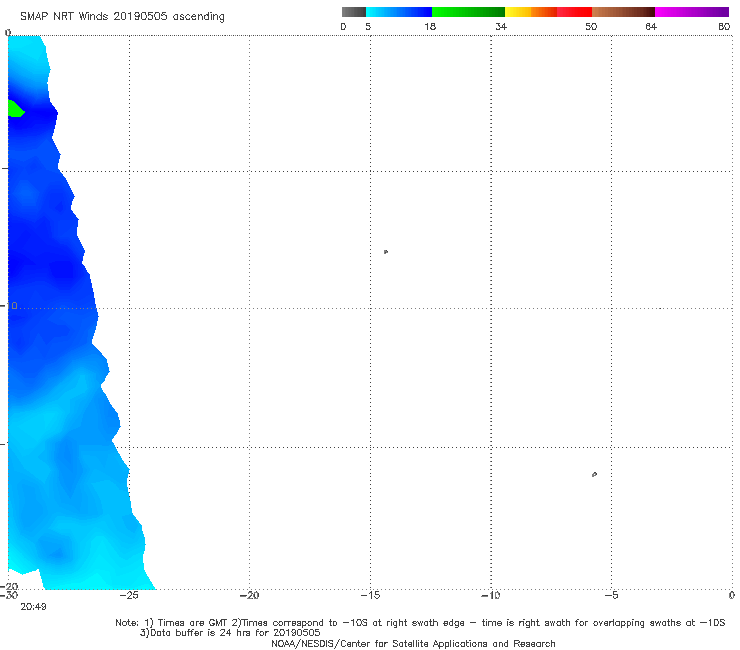Viewport: 740px width, 650px height.
Task: Click the color bar label "18"
Action: point(430,26)
